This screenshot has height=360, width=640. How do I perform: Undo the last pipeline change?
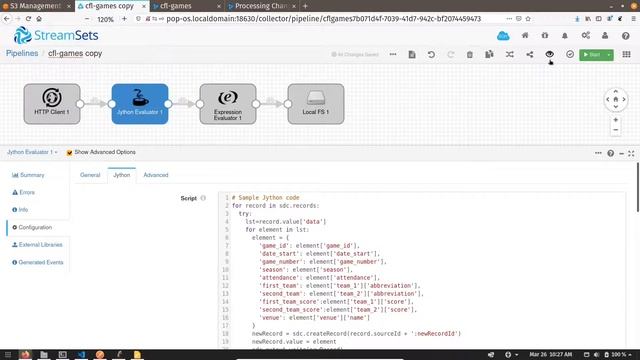click(x=431, y=54)
